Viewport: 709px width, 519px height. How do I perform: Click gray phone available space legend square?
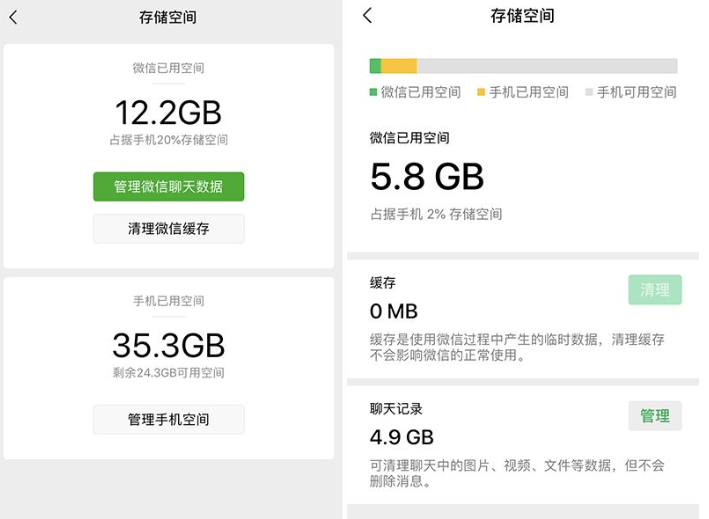click(x=589, y=92)
